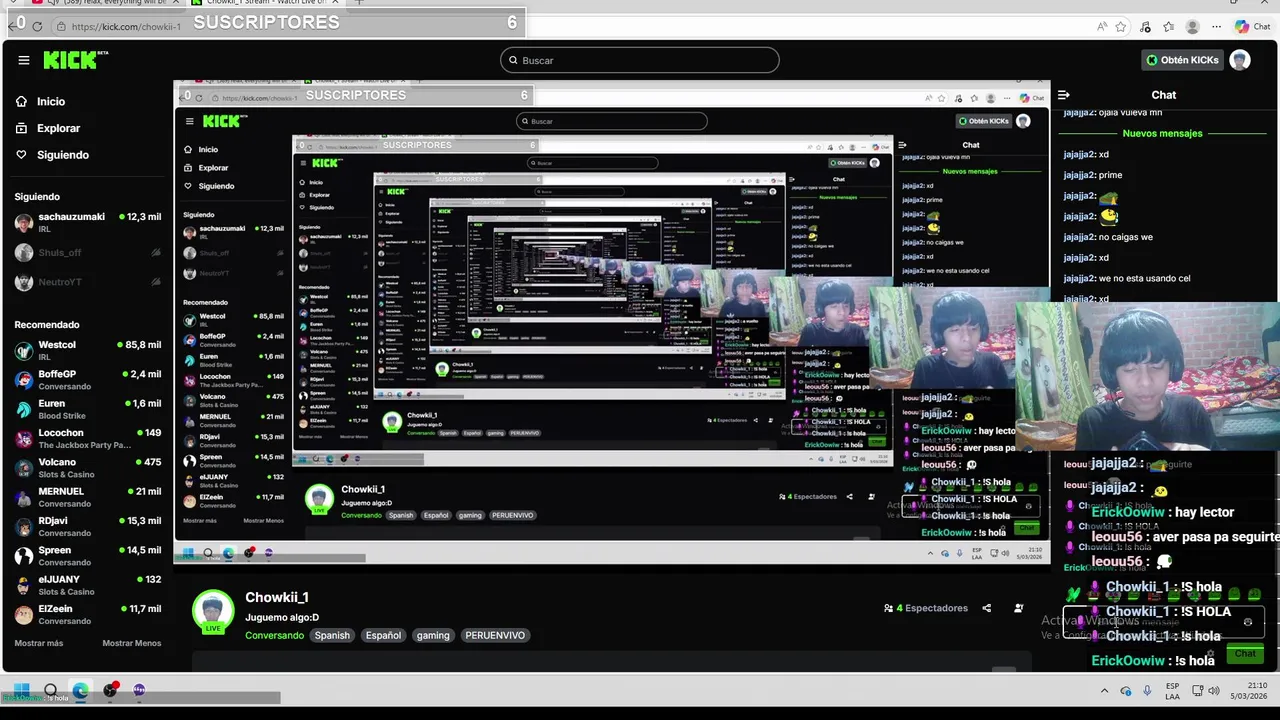The width and height of the screenshot is (1280, 720).
Task: Open recommended channel ElZeein
Action: click(88, 615)
